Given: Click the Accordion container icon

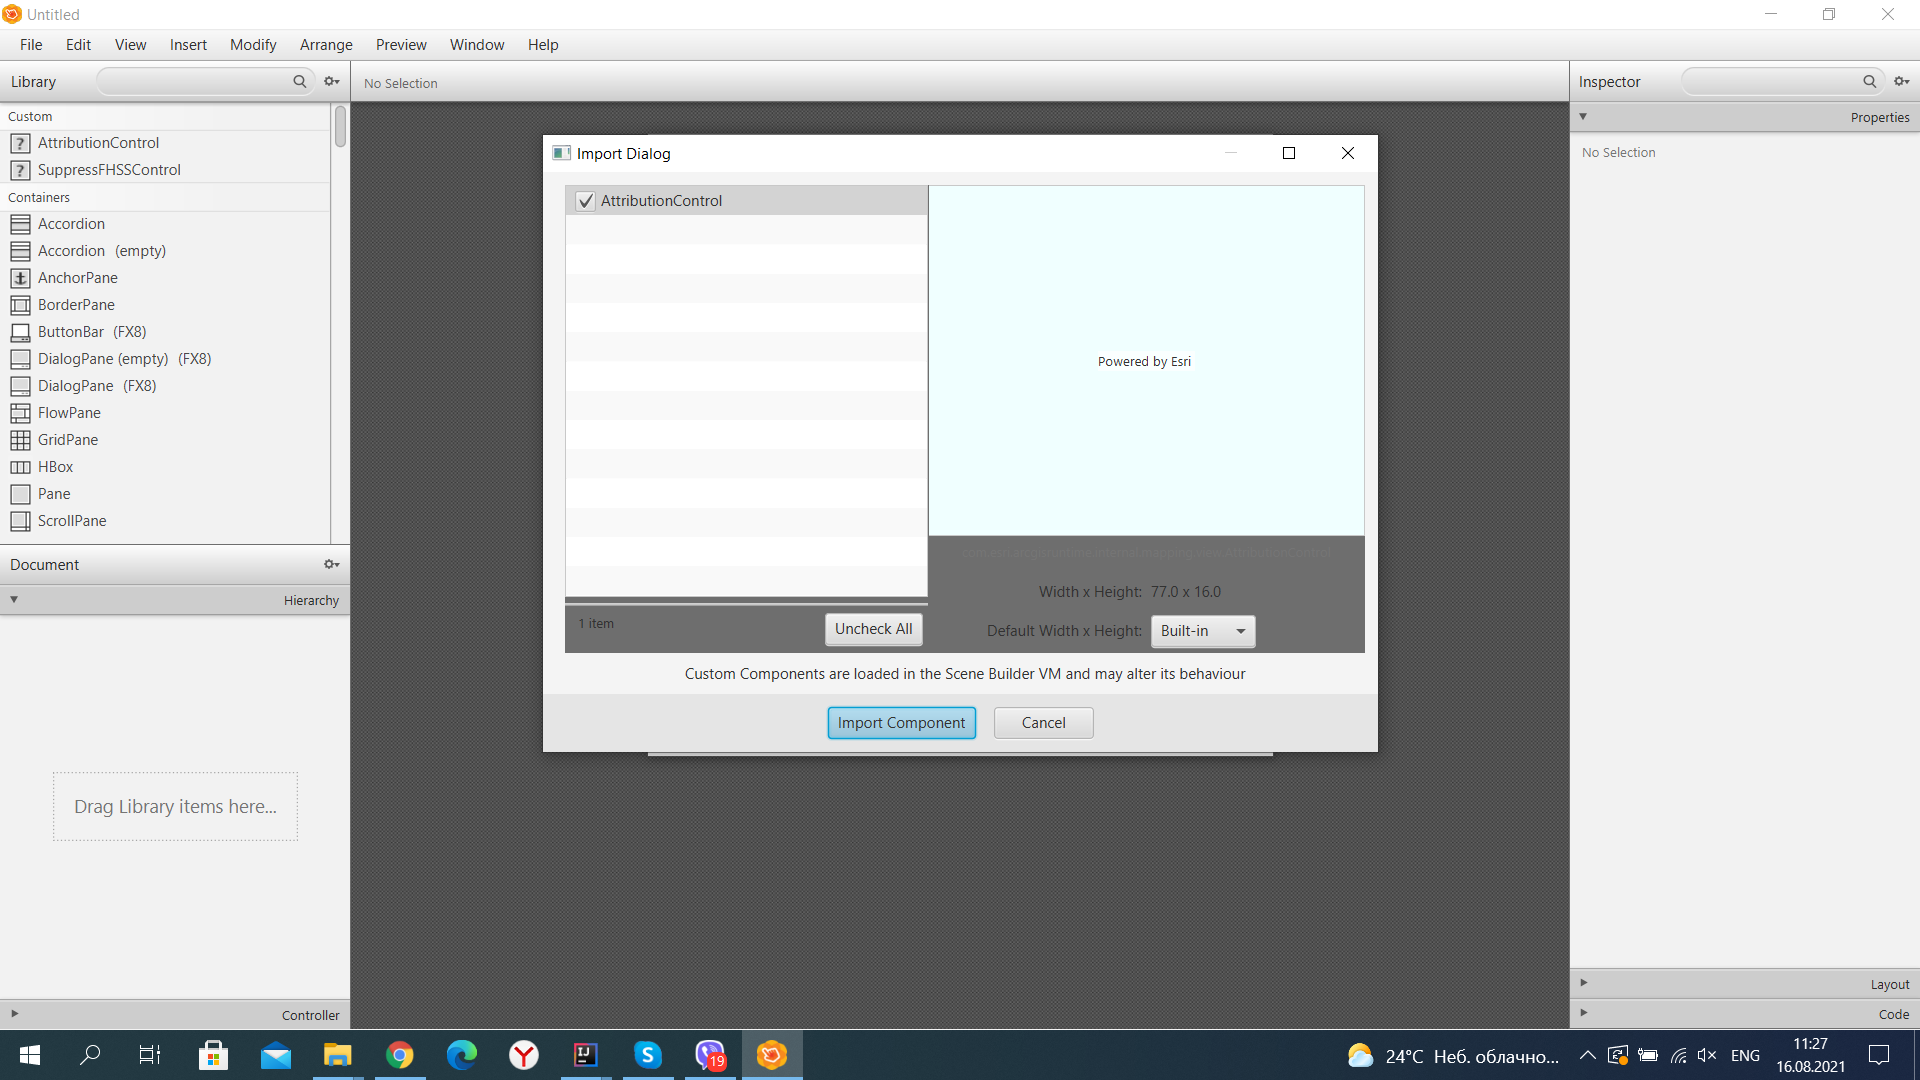Looking at the screenshot, I should 20,224.
